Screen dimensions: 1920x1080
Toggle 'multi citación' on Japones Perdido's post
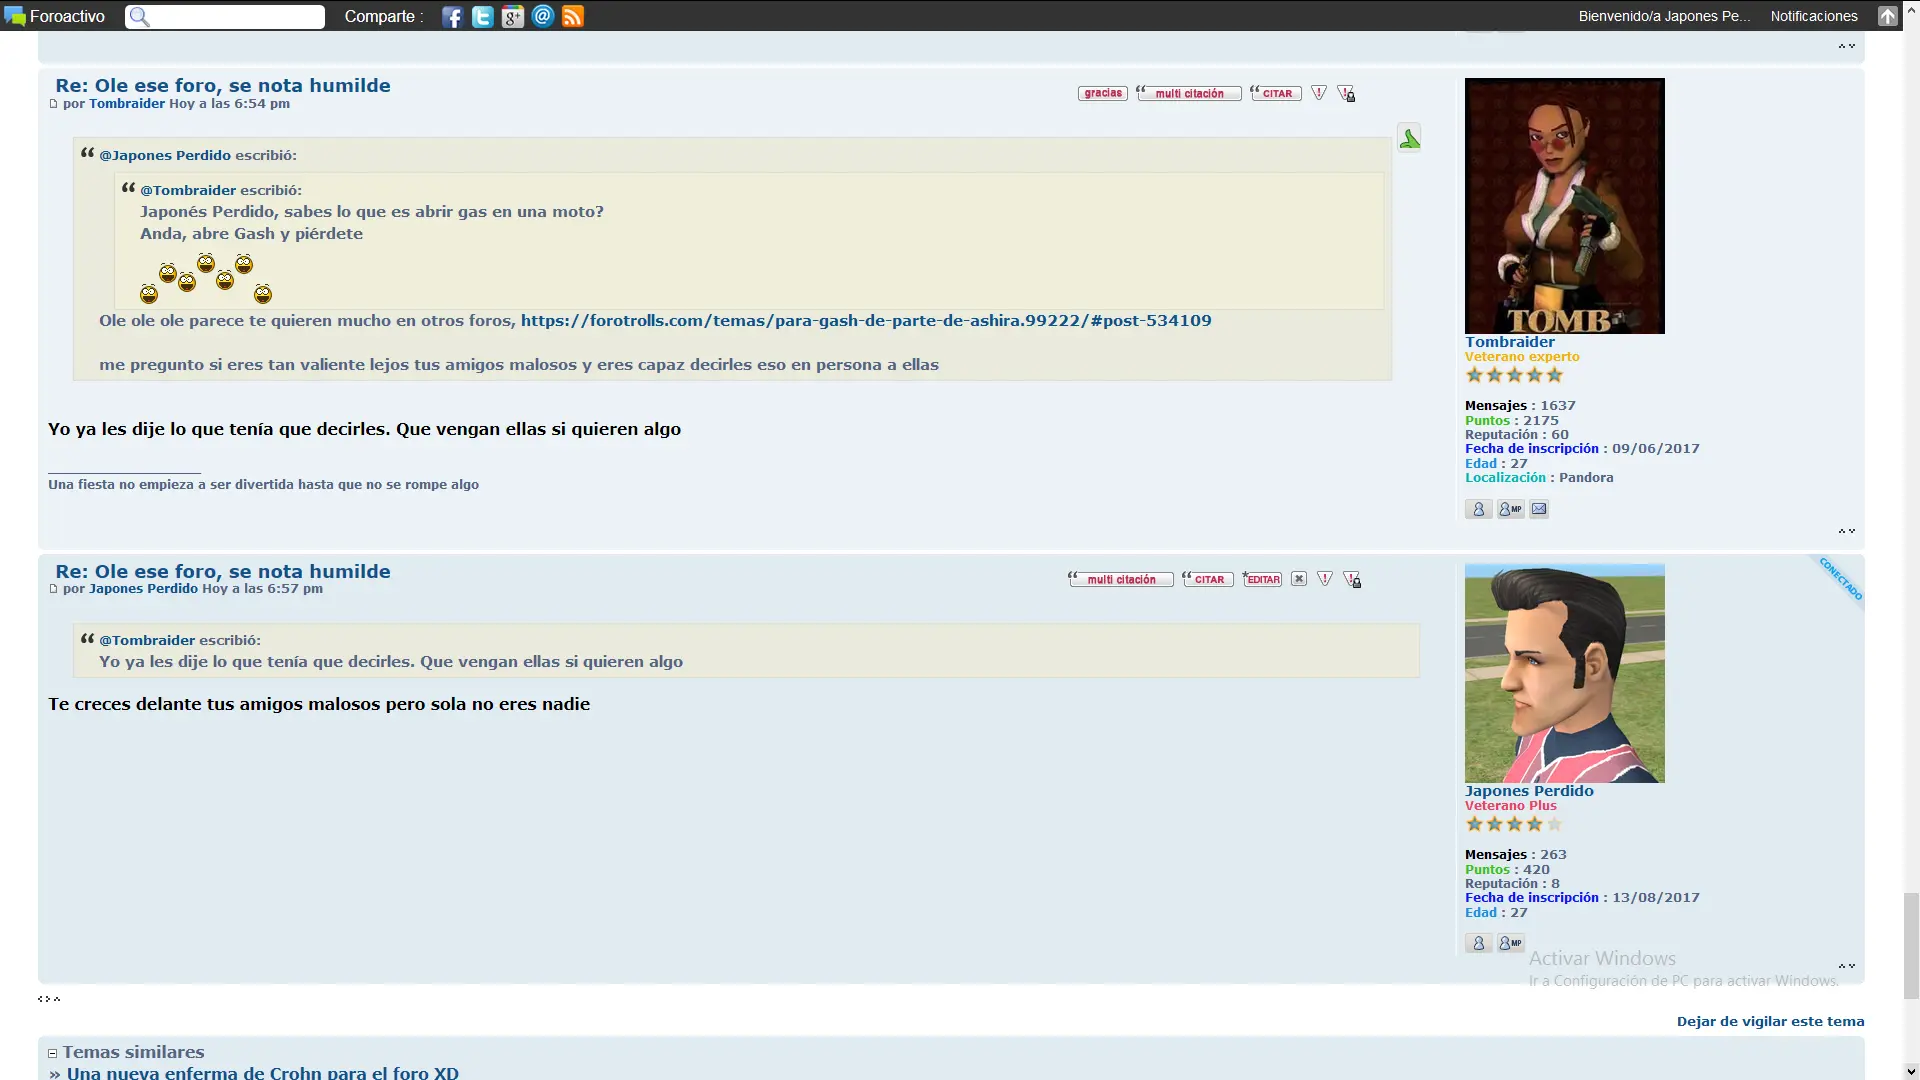pyautogui.click(x=1121, y=579)
